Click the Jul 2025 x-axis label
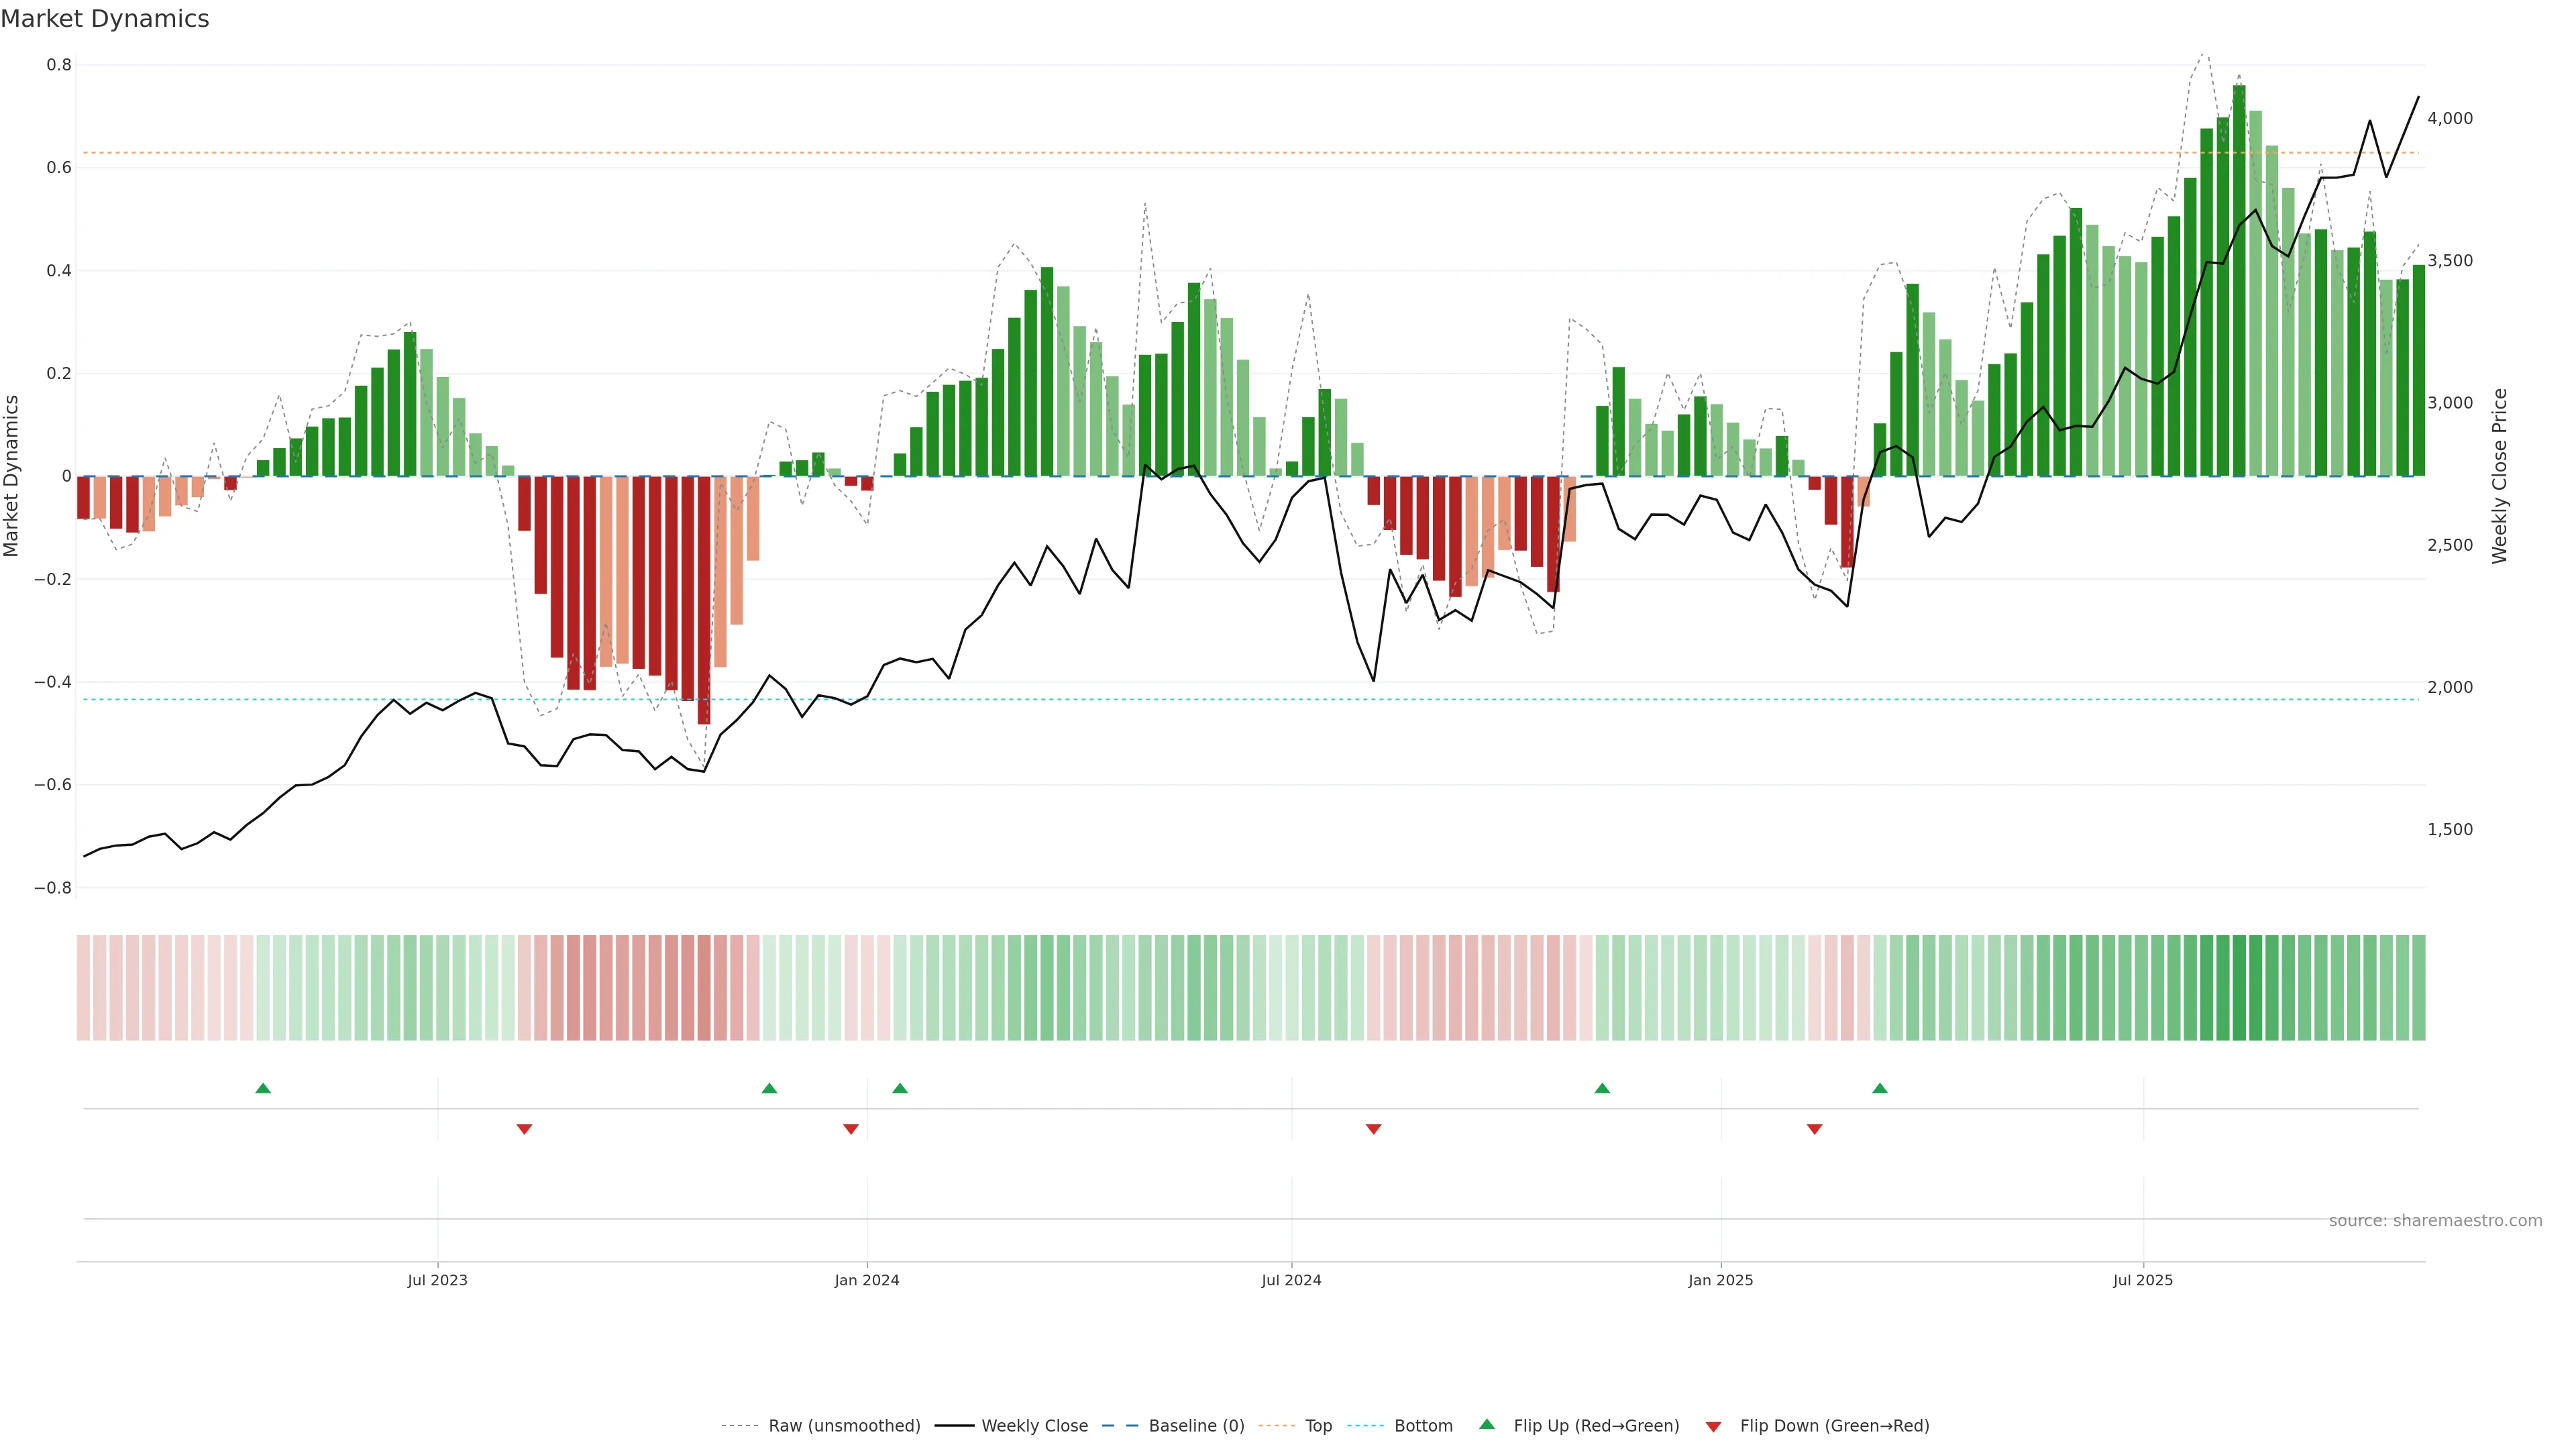Viewport: 2576px width, 1449px height. (x=2143, y=1281)
